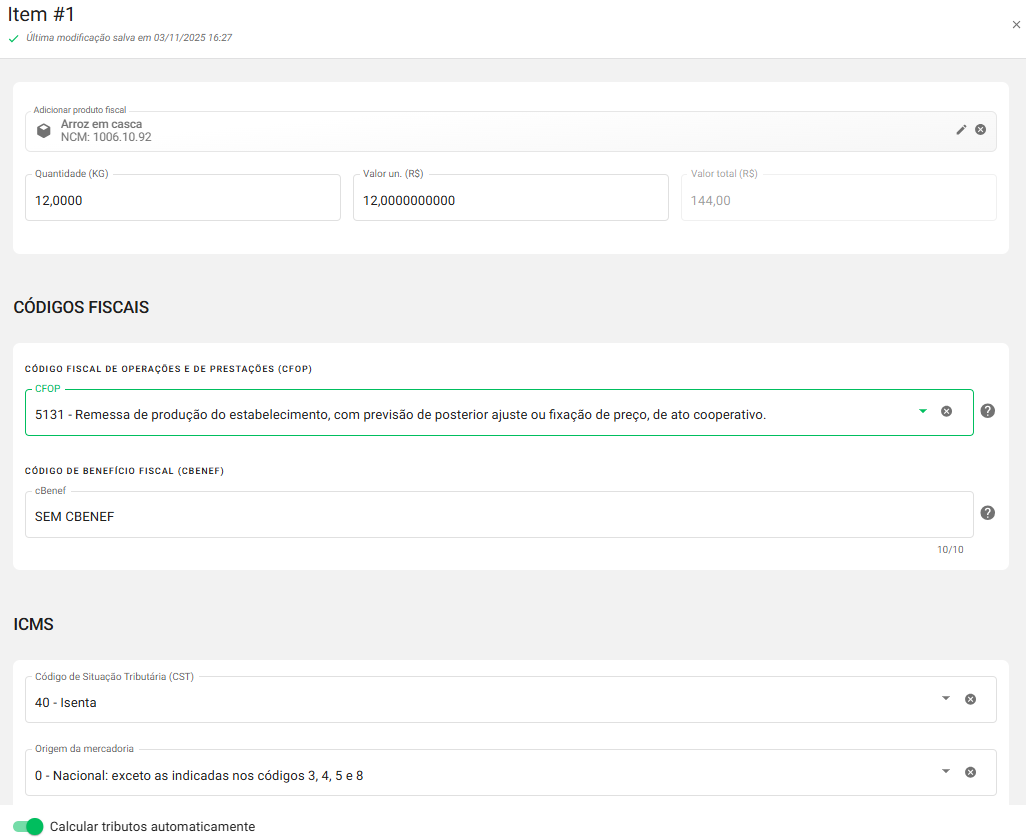
Task: Open the help icon next to CFOP
Action: (987, 411)
